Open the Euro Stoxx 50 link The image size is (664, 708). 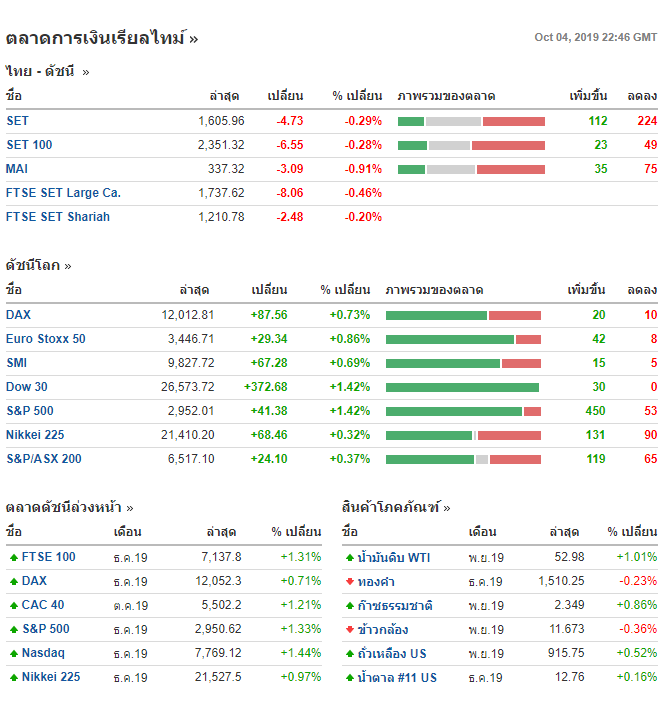[46, 339]
